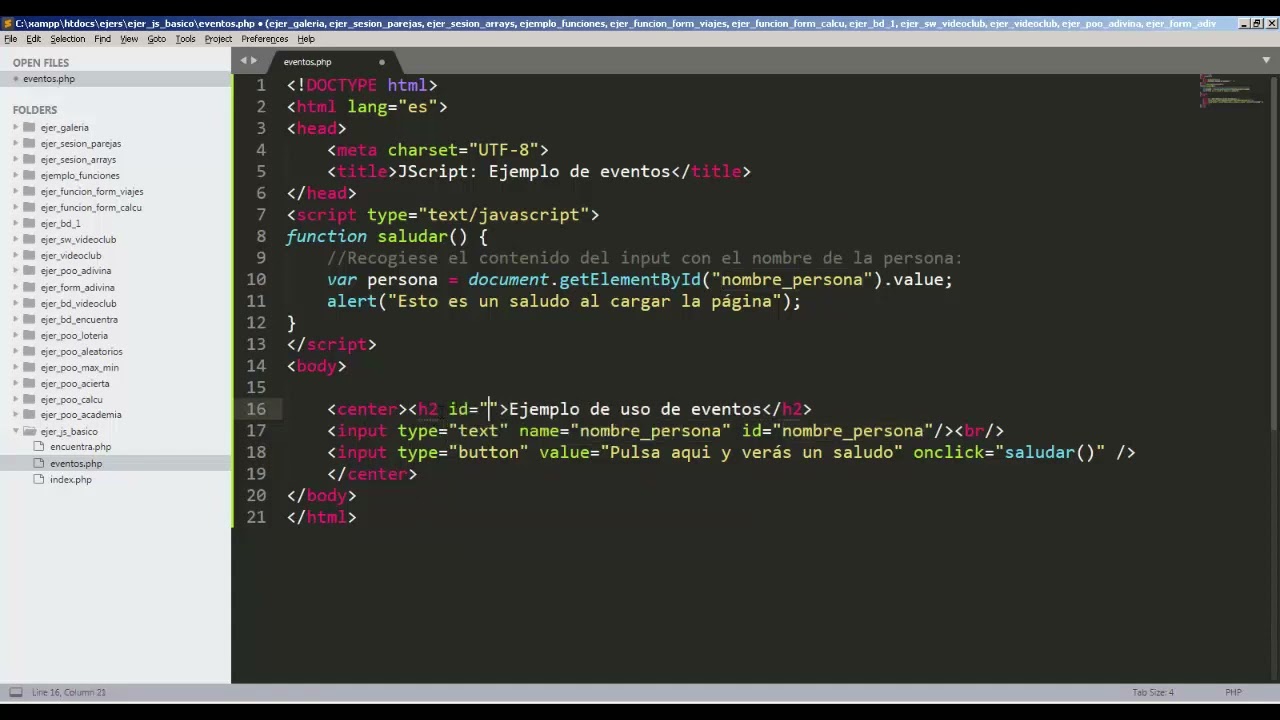Select the ejer_poo_max_min folder label
1280x720 pixels.
(79, 368)
